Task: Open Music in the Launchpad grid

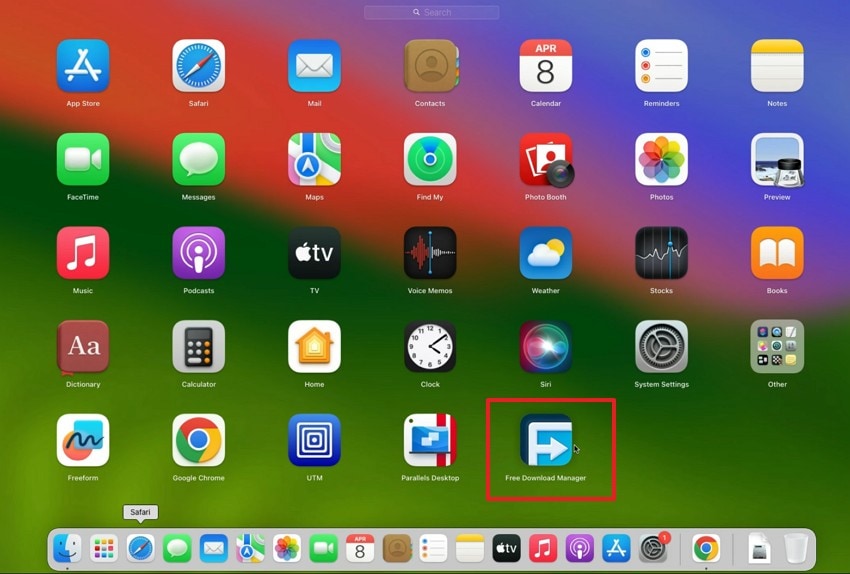Action: (x=83, y=253)
